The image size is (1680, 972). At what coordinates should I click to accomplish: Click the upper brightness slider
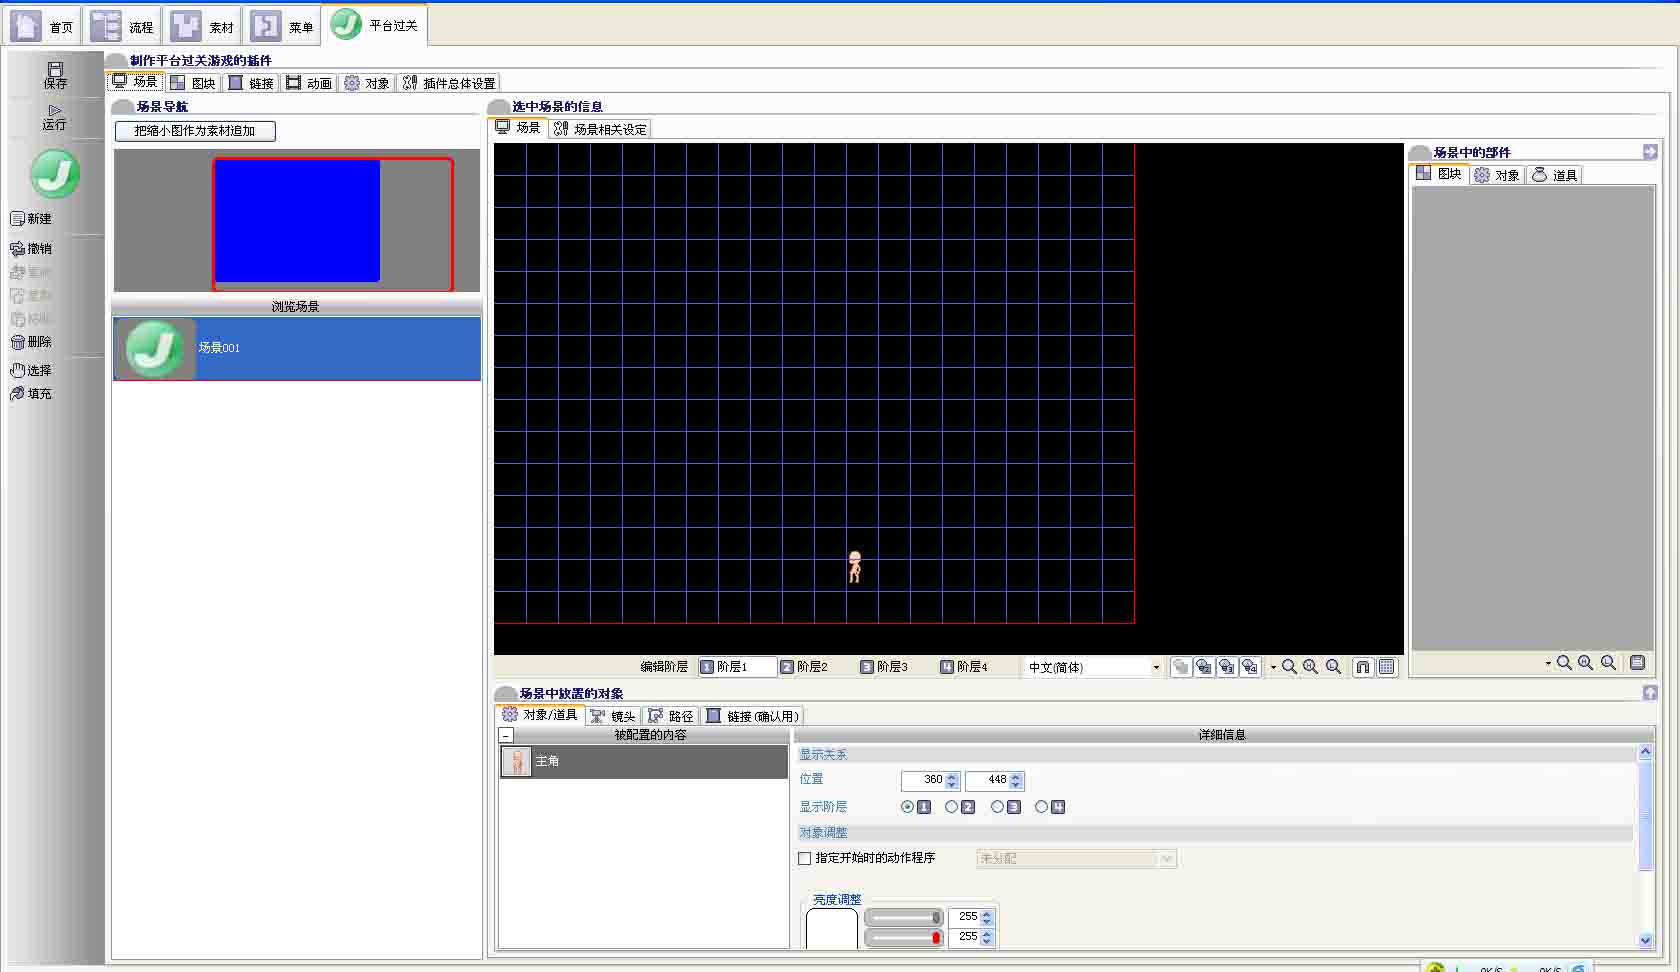(904, 917)
